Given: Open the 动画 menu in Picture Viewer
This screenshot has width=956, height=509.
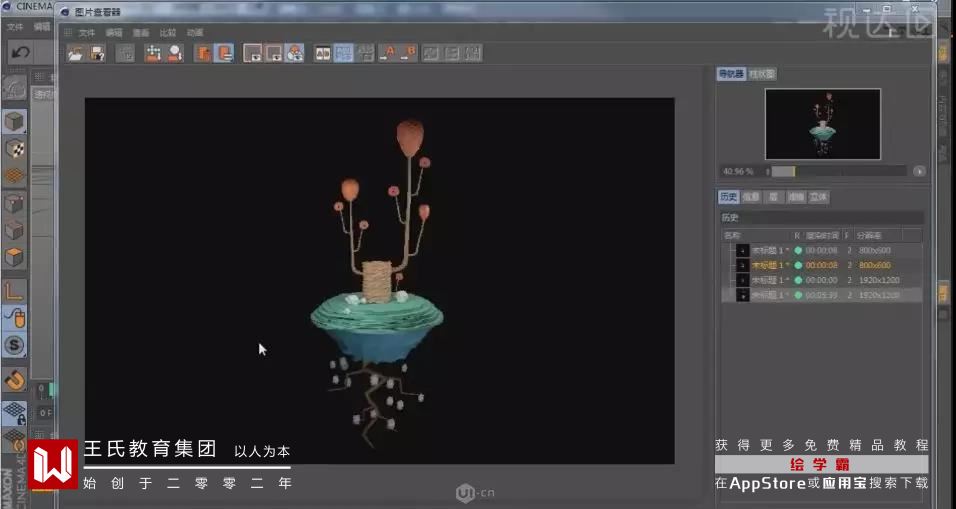Looking at the screenshot, I should [x=195, y=33].
